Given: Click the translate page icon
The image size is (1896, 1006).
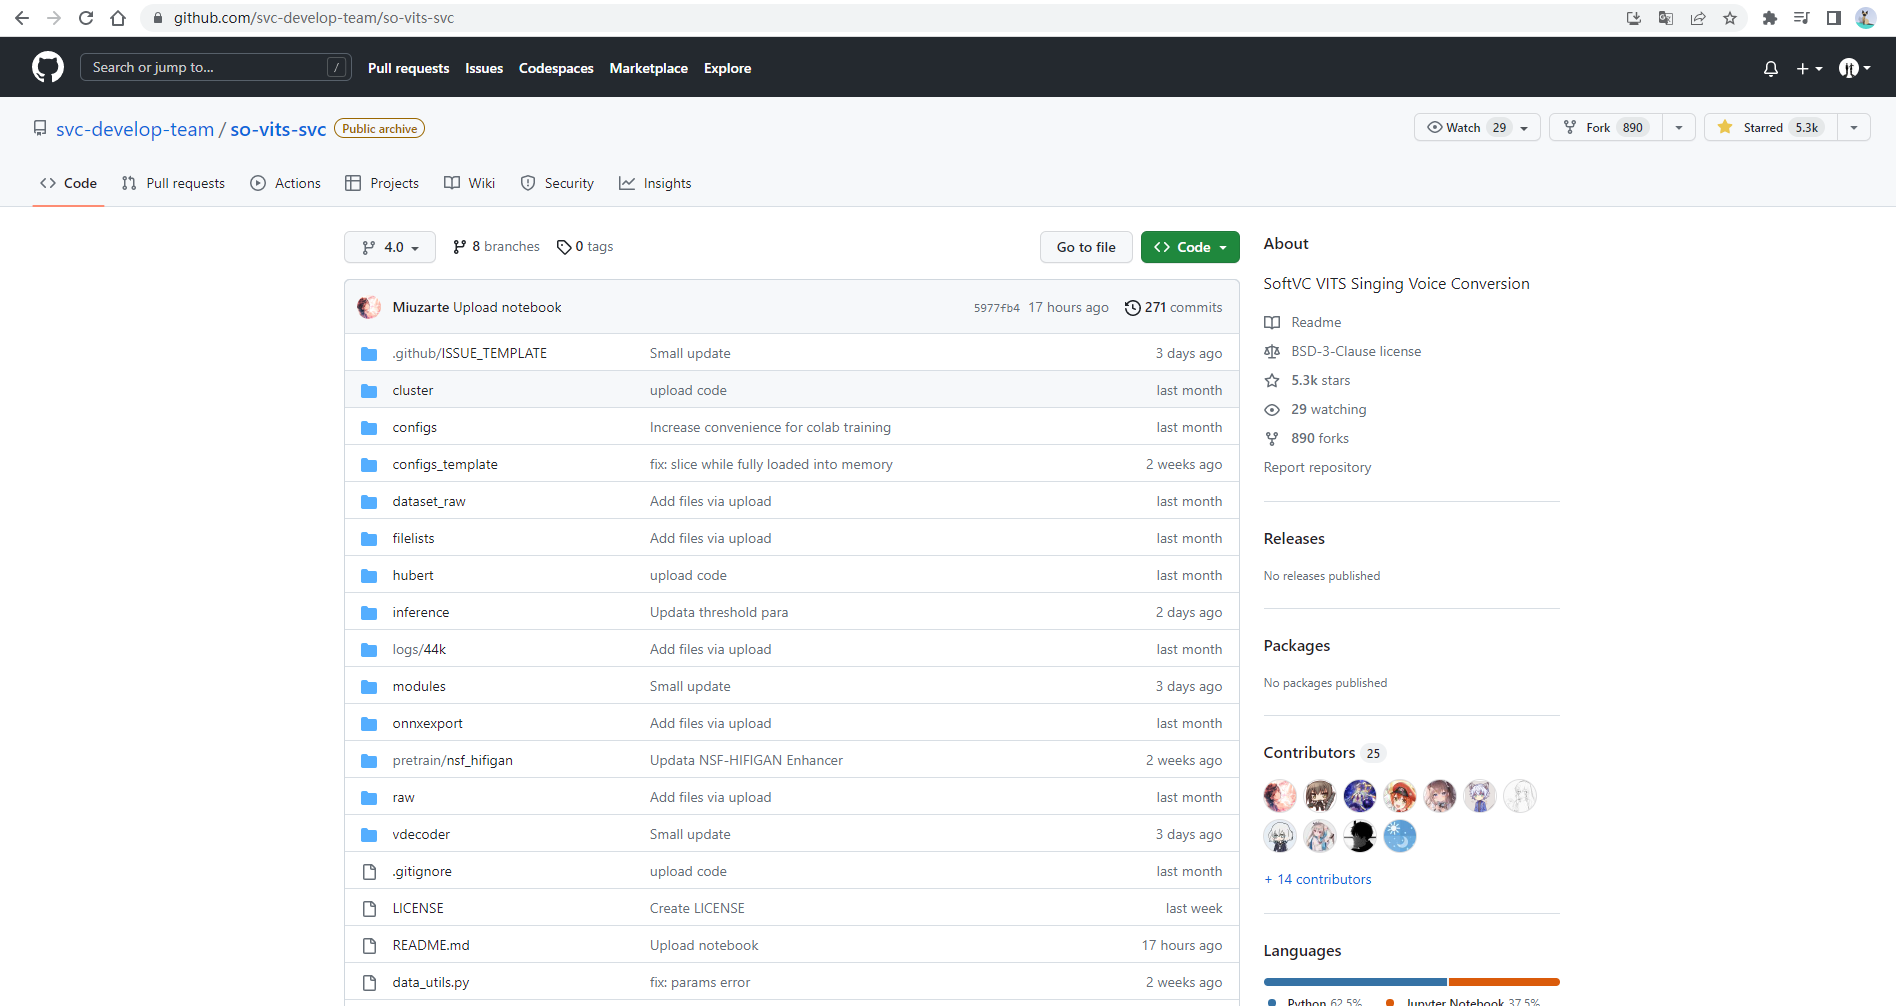Looking at the screenshot, I should pos(1666,18).
